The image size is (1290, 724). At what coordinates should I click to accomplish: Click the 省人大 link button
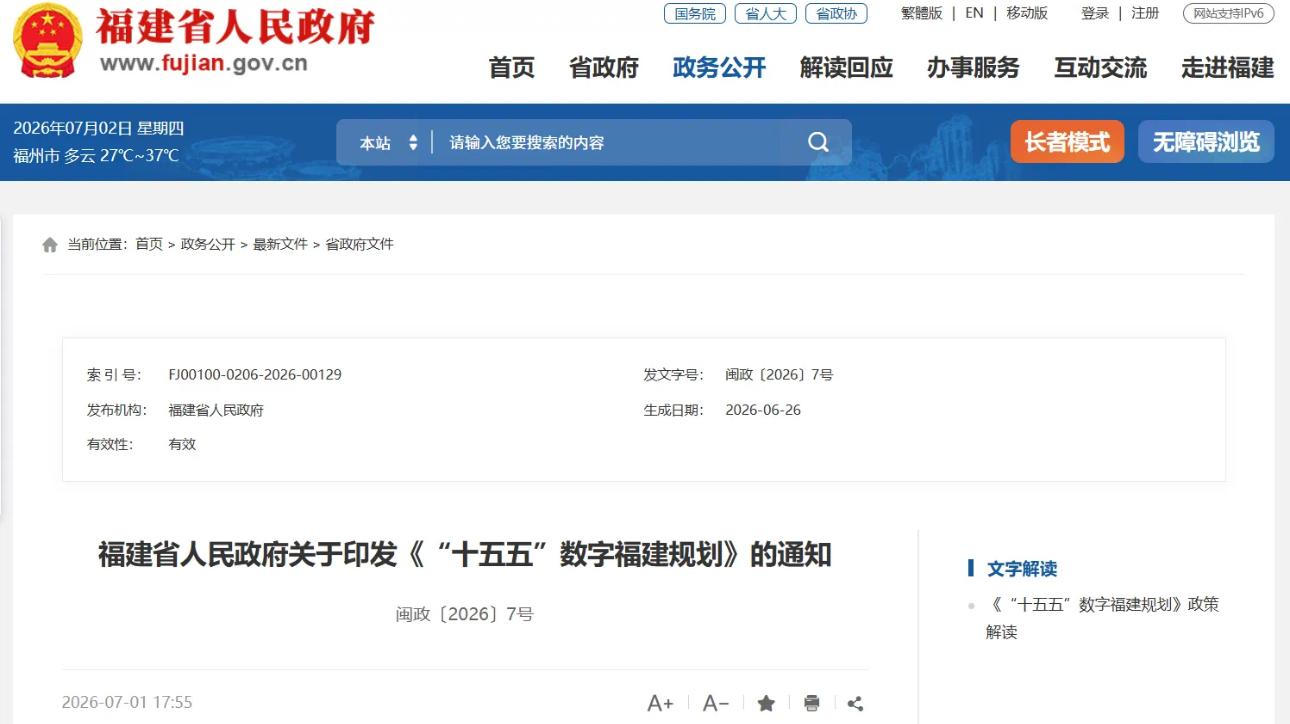[766, 13]
